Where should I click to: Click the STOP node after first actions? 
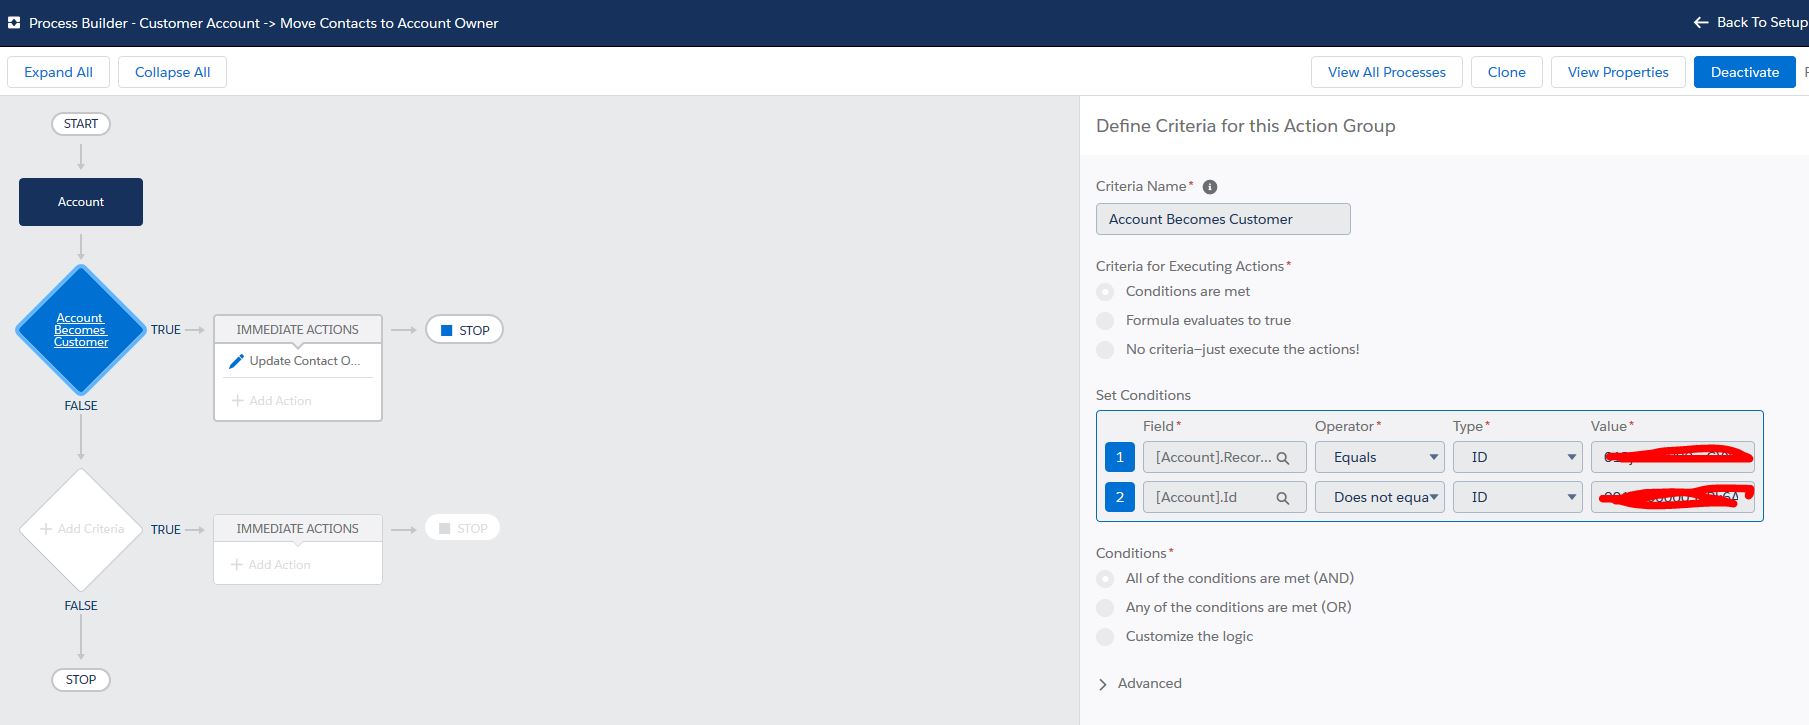pyautogui.click(x=465, y=330)
